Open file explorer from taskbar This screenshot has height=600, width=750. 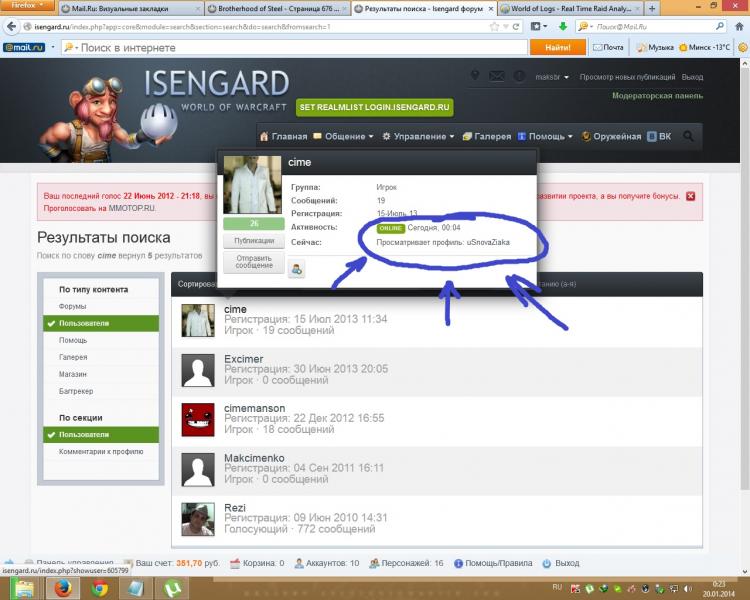(x=23, y=588)
